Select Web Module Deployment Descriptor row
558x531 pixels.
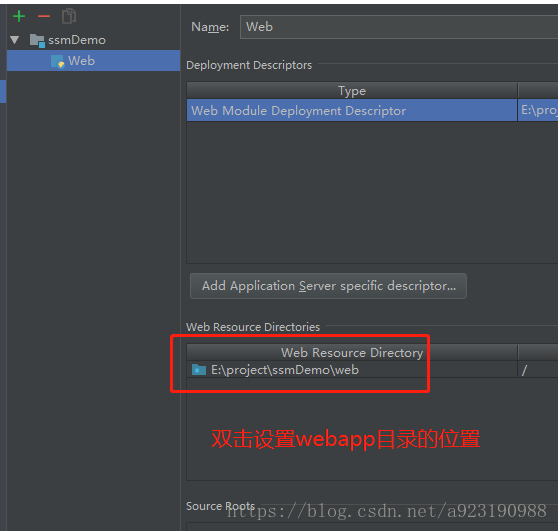coord(352,111)
